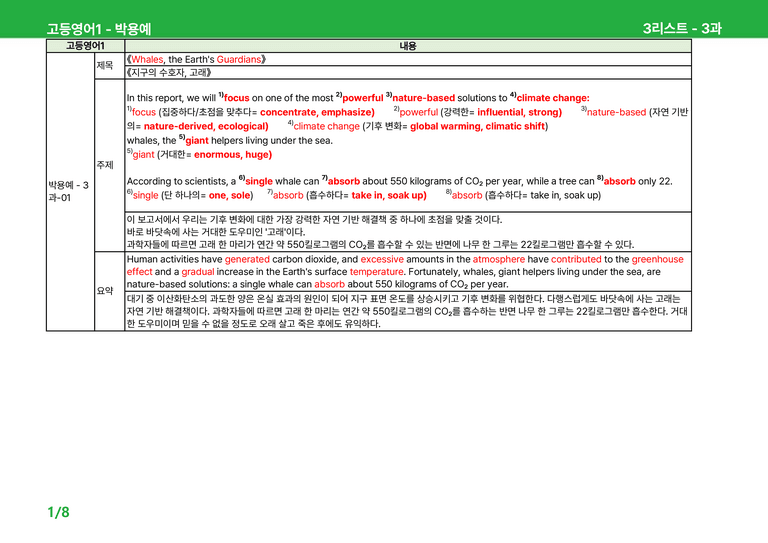
Task: Click the Korean title 지구의 수호자, 고래
Action: [168, 72]
